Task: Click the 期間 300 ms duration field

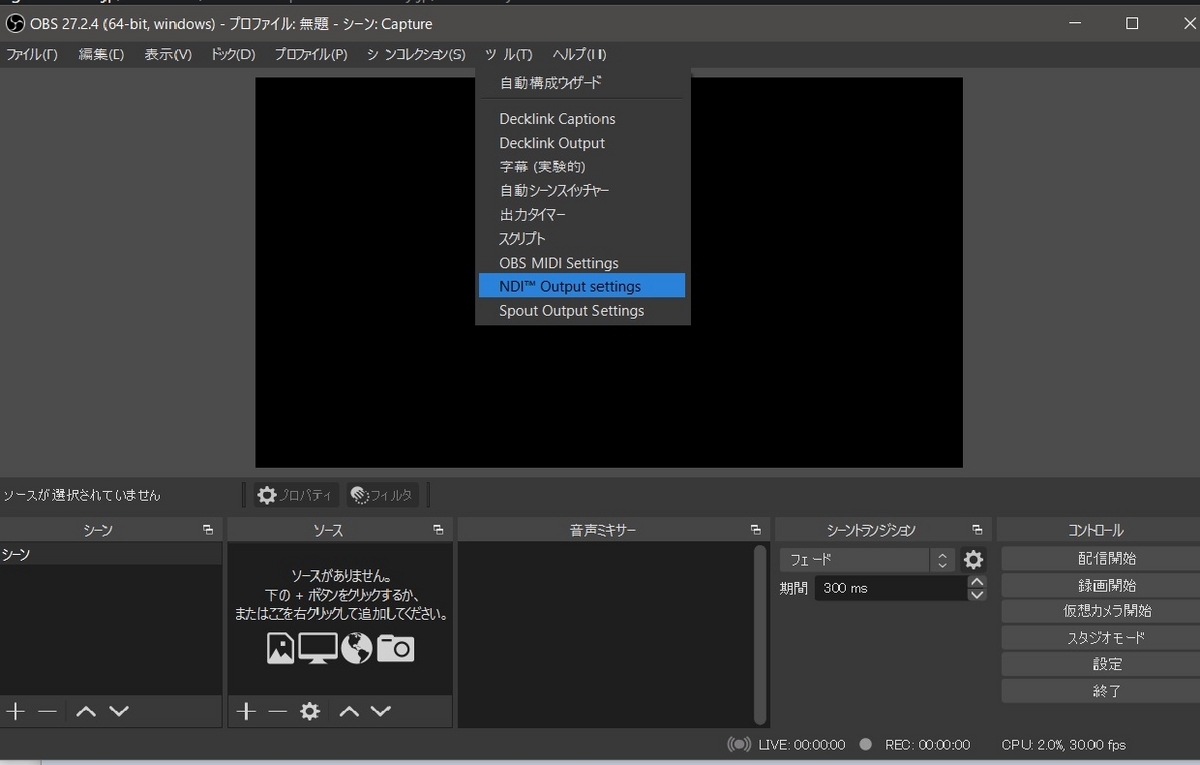Action: 891,588
